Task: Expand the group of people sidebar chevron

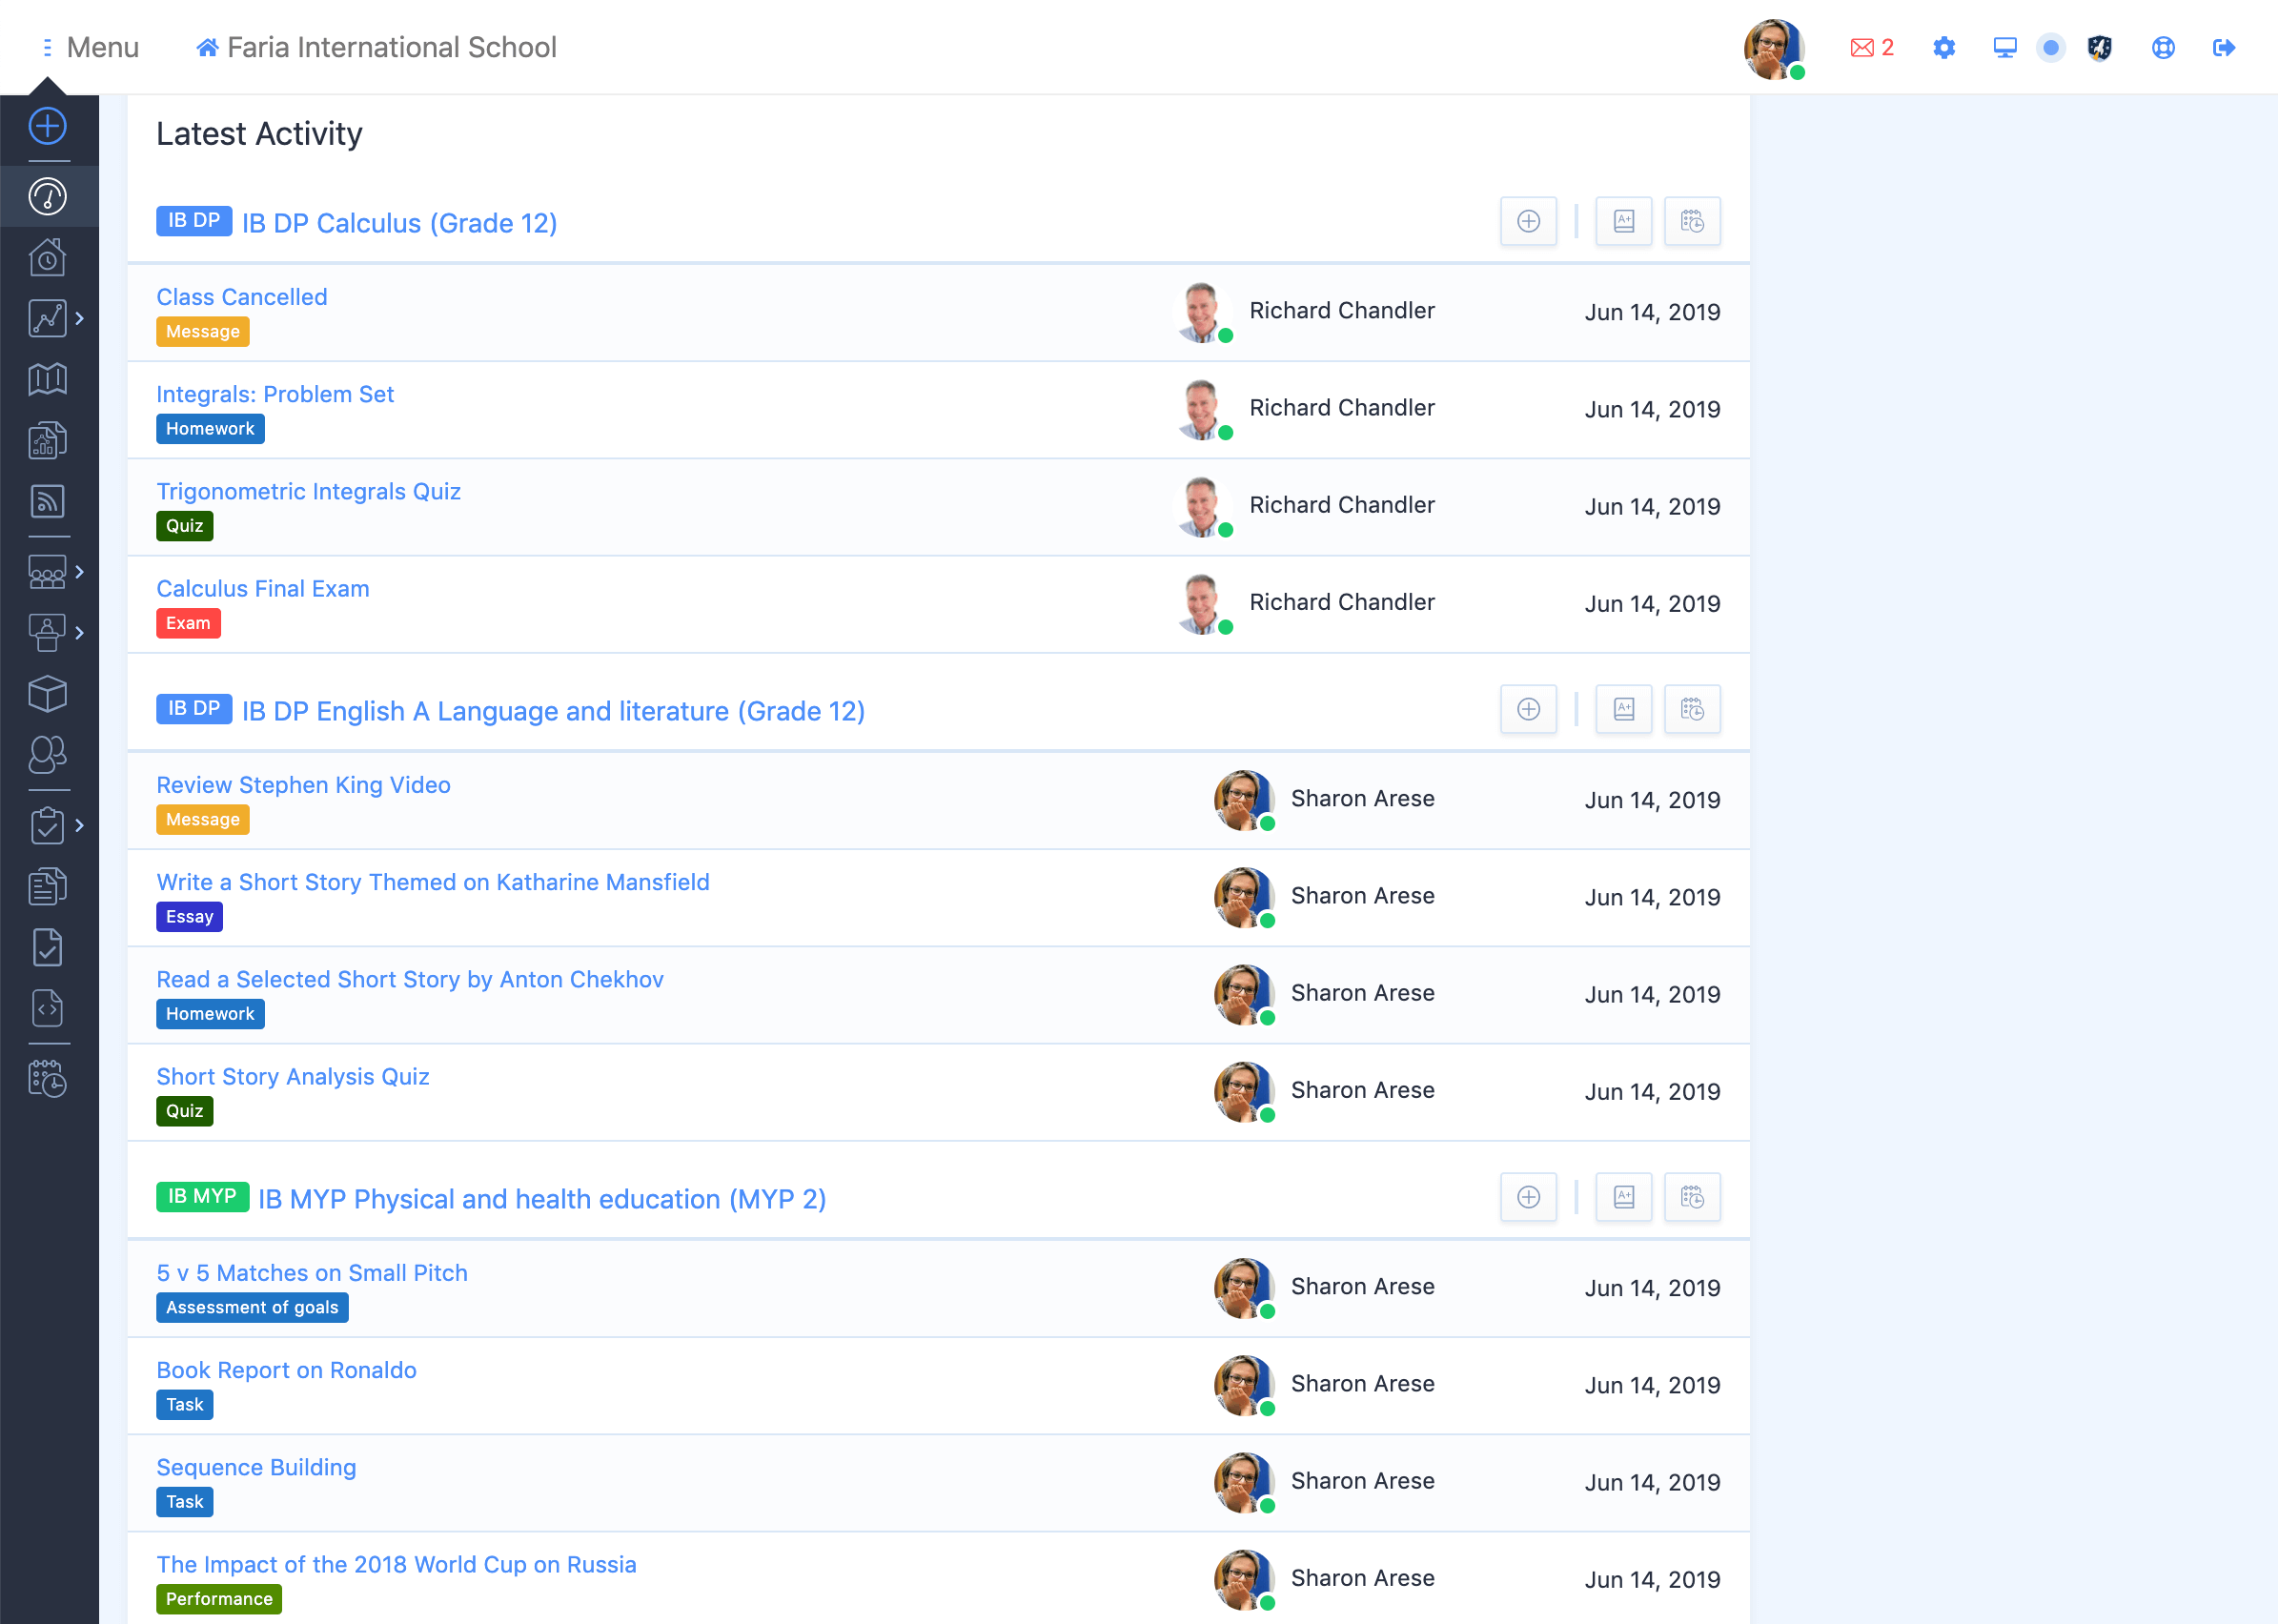Action: click(x=79, y=572)
